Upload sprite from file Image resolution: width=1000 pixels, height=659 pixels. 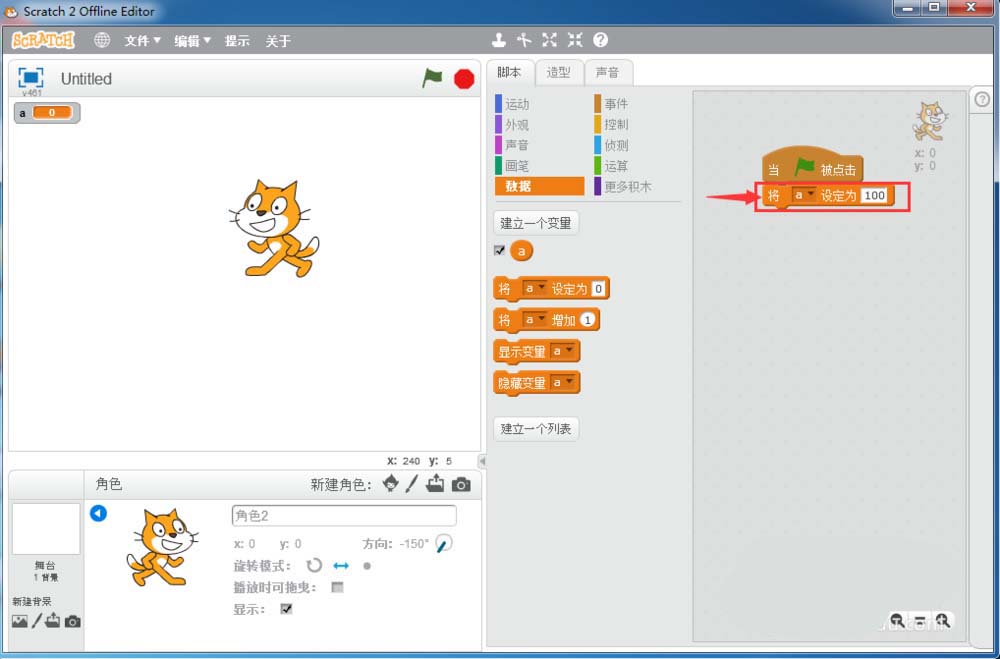(435, 484)
